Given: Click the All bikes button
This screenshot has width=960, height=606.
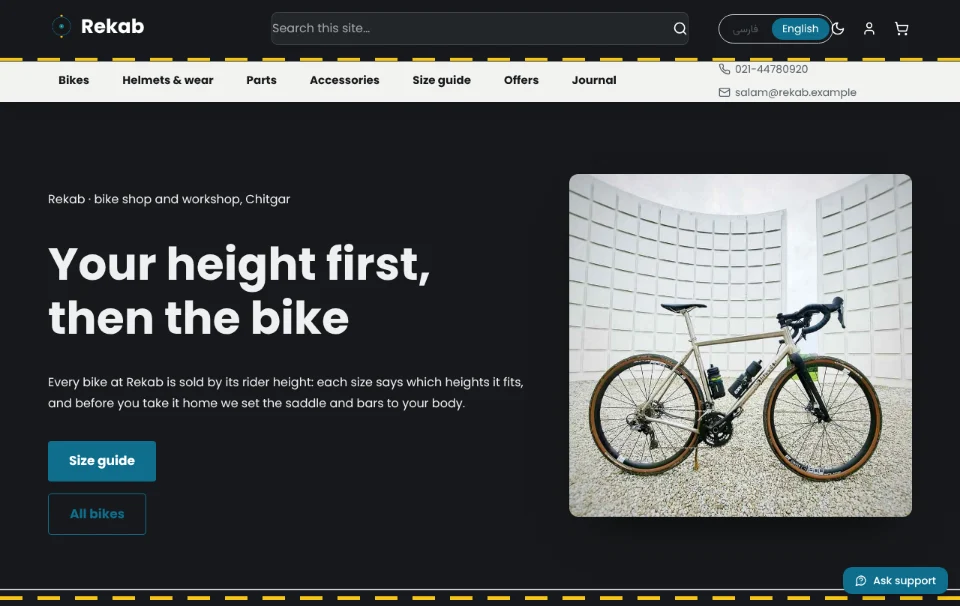Looking at the screenshot, I should tap(97, 514).
